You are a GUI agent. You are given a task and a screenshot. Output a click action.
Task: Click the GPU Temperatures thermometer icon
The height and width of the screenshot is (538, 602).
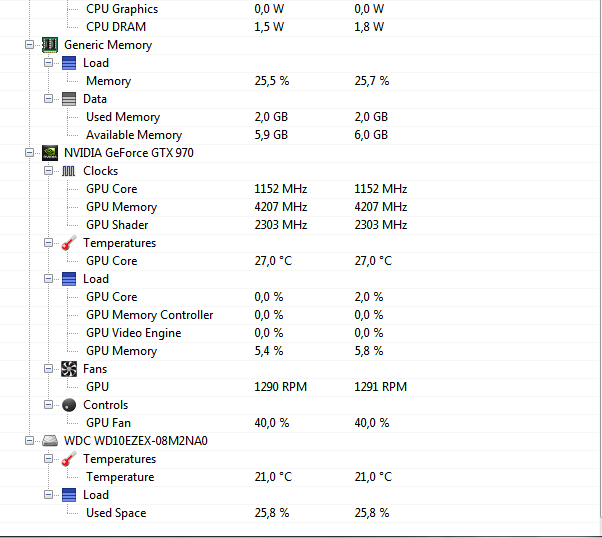coord(68,243)
